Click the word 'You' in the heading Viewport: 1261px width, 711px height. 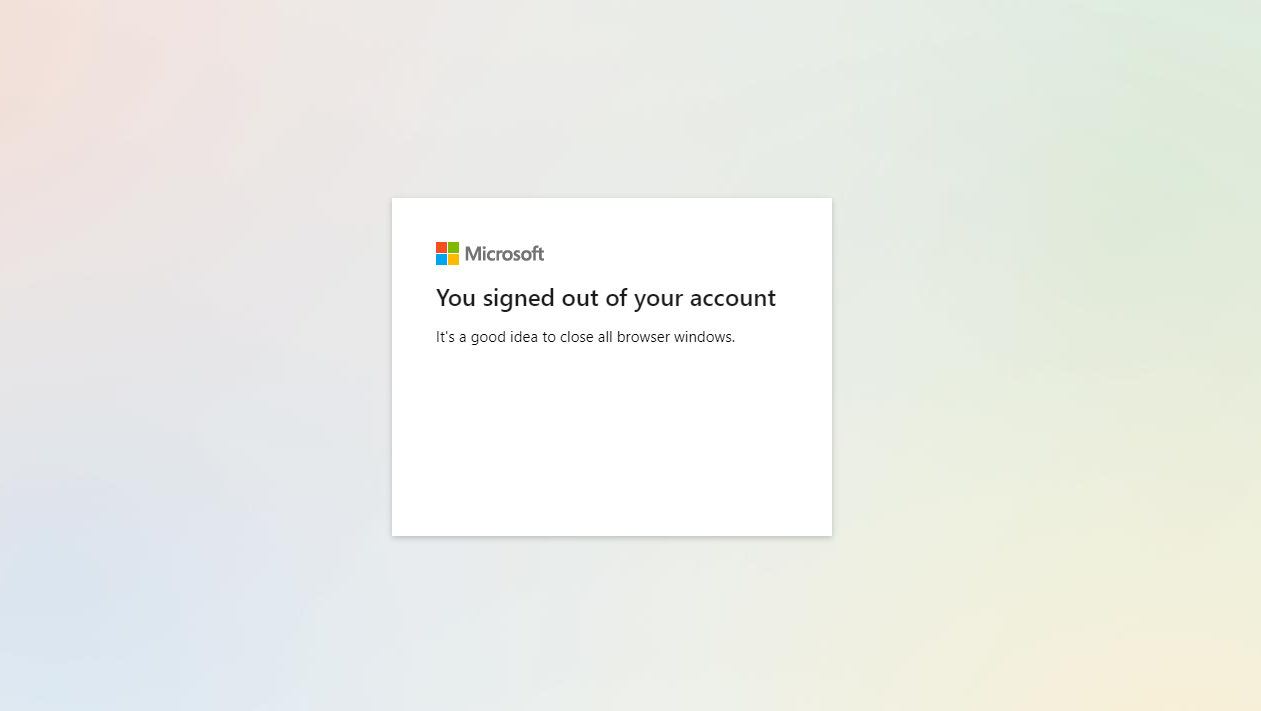tap(456, 298)
